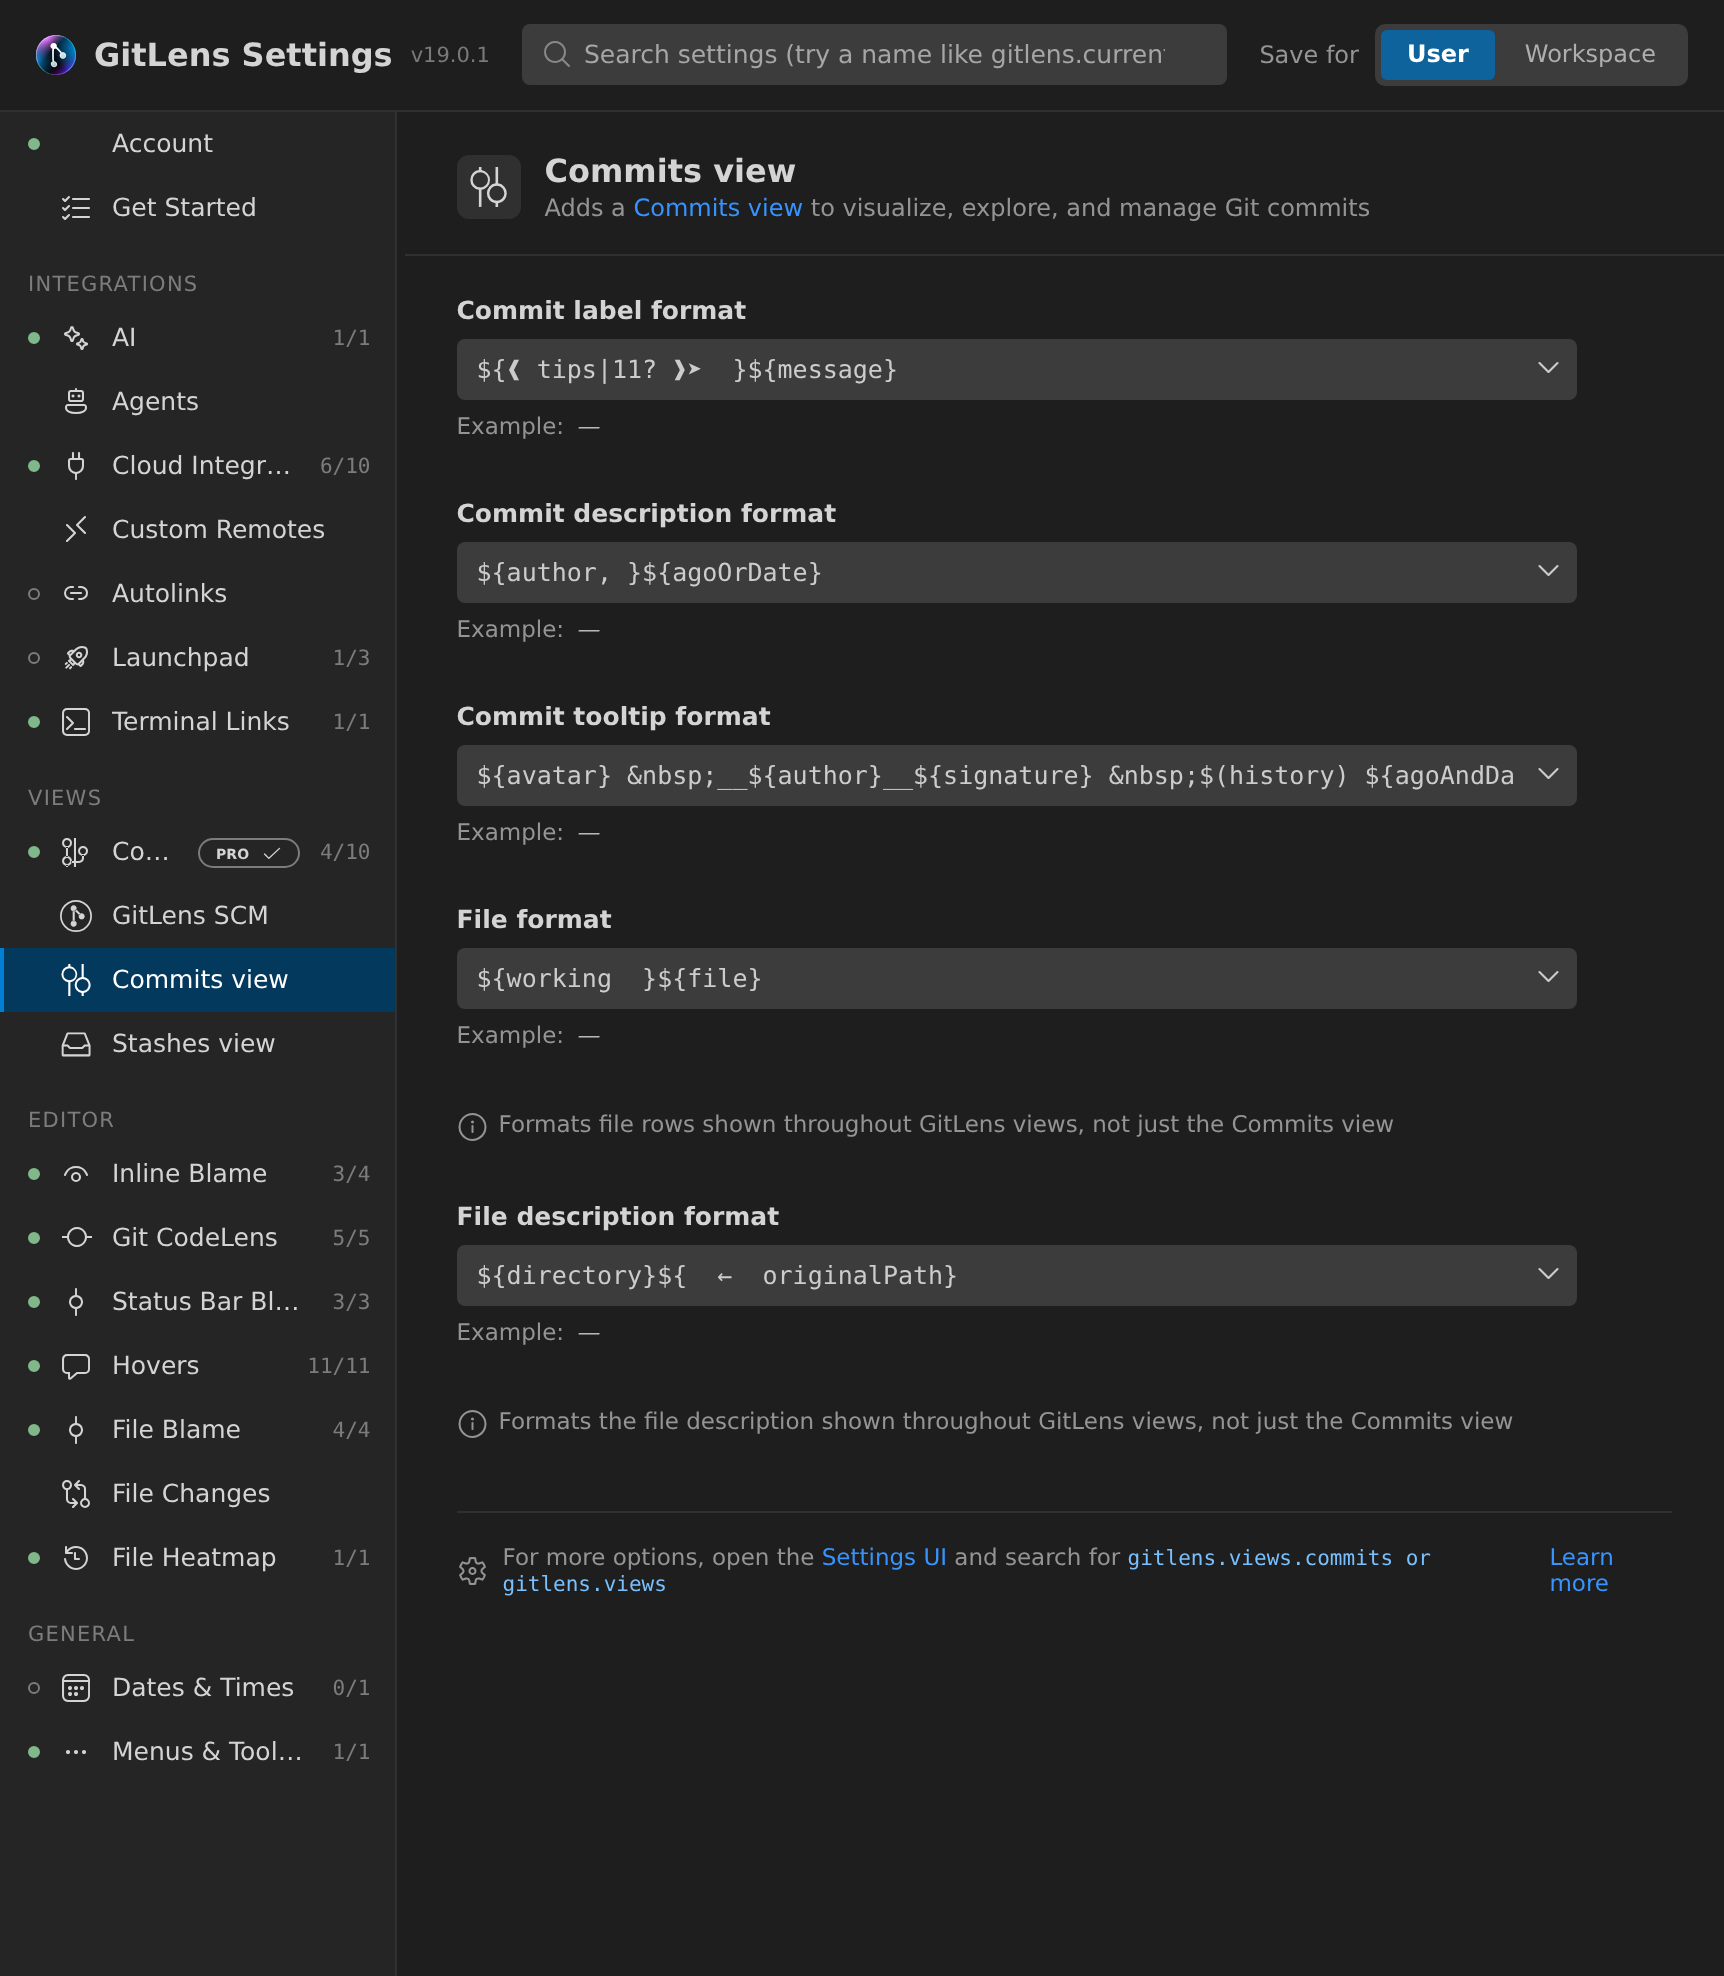Click the Dates & Times calendar icon

pos(76,1687)
